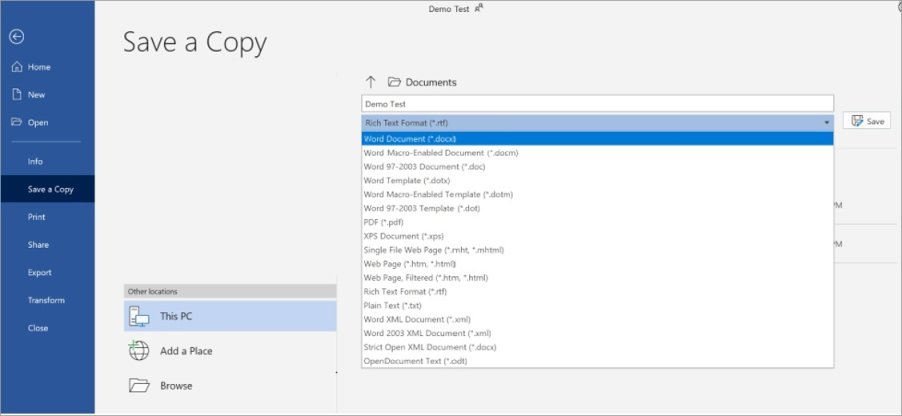Click the Documents folder icon

tap(394, 82)
